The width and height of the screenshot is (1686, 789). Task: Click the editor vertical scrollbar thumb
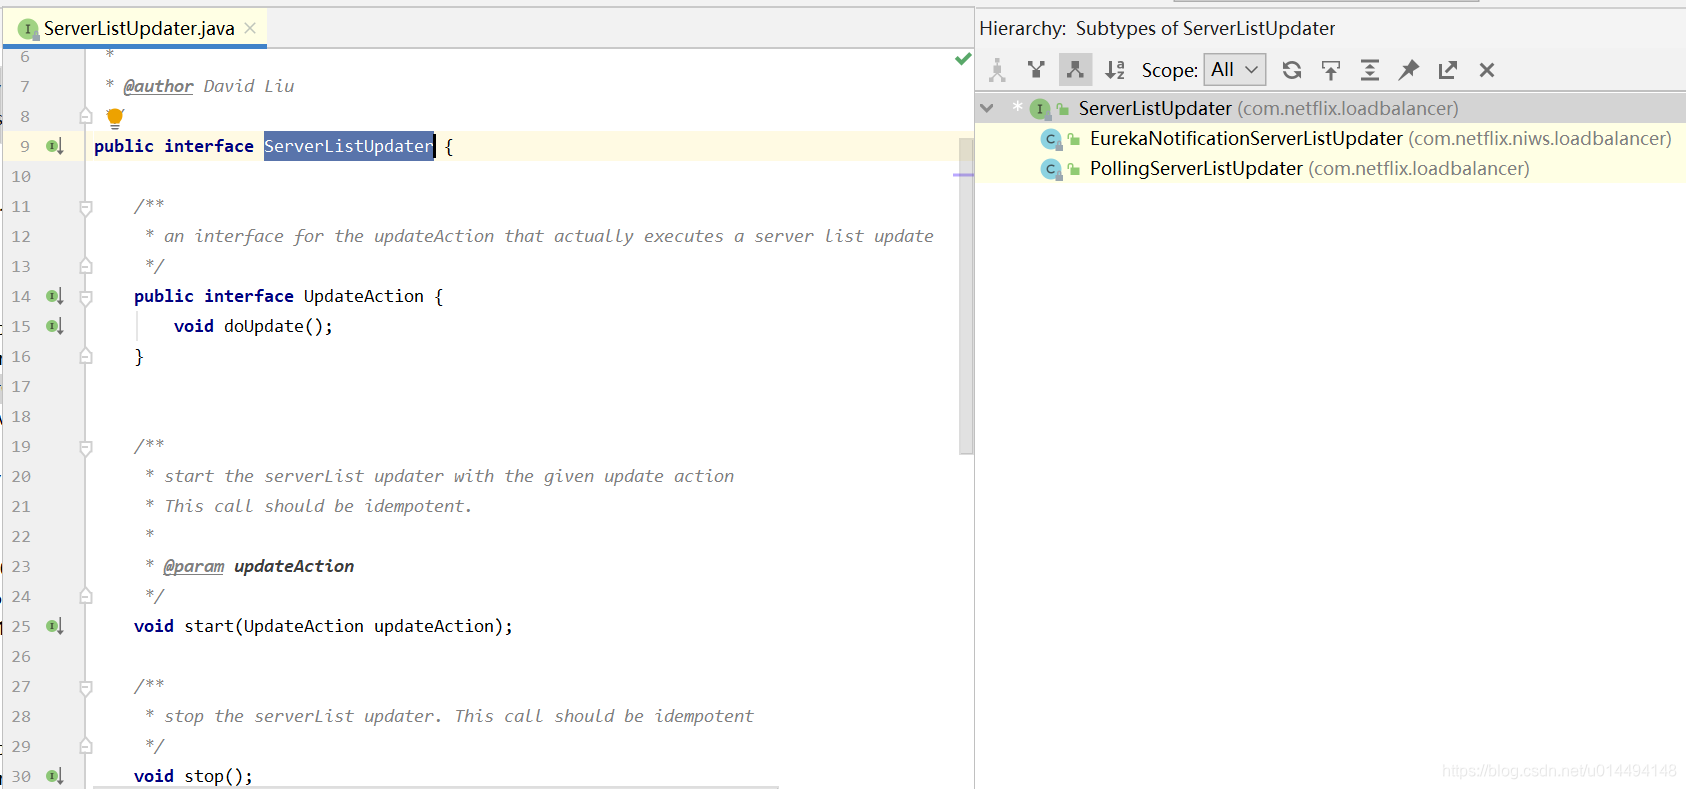pyautogui.click(x=966, y=296)
